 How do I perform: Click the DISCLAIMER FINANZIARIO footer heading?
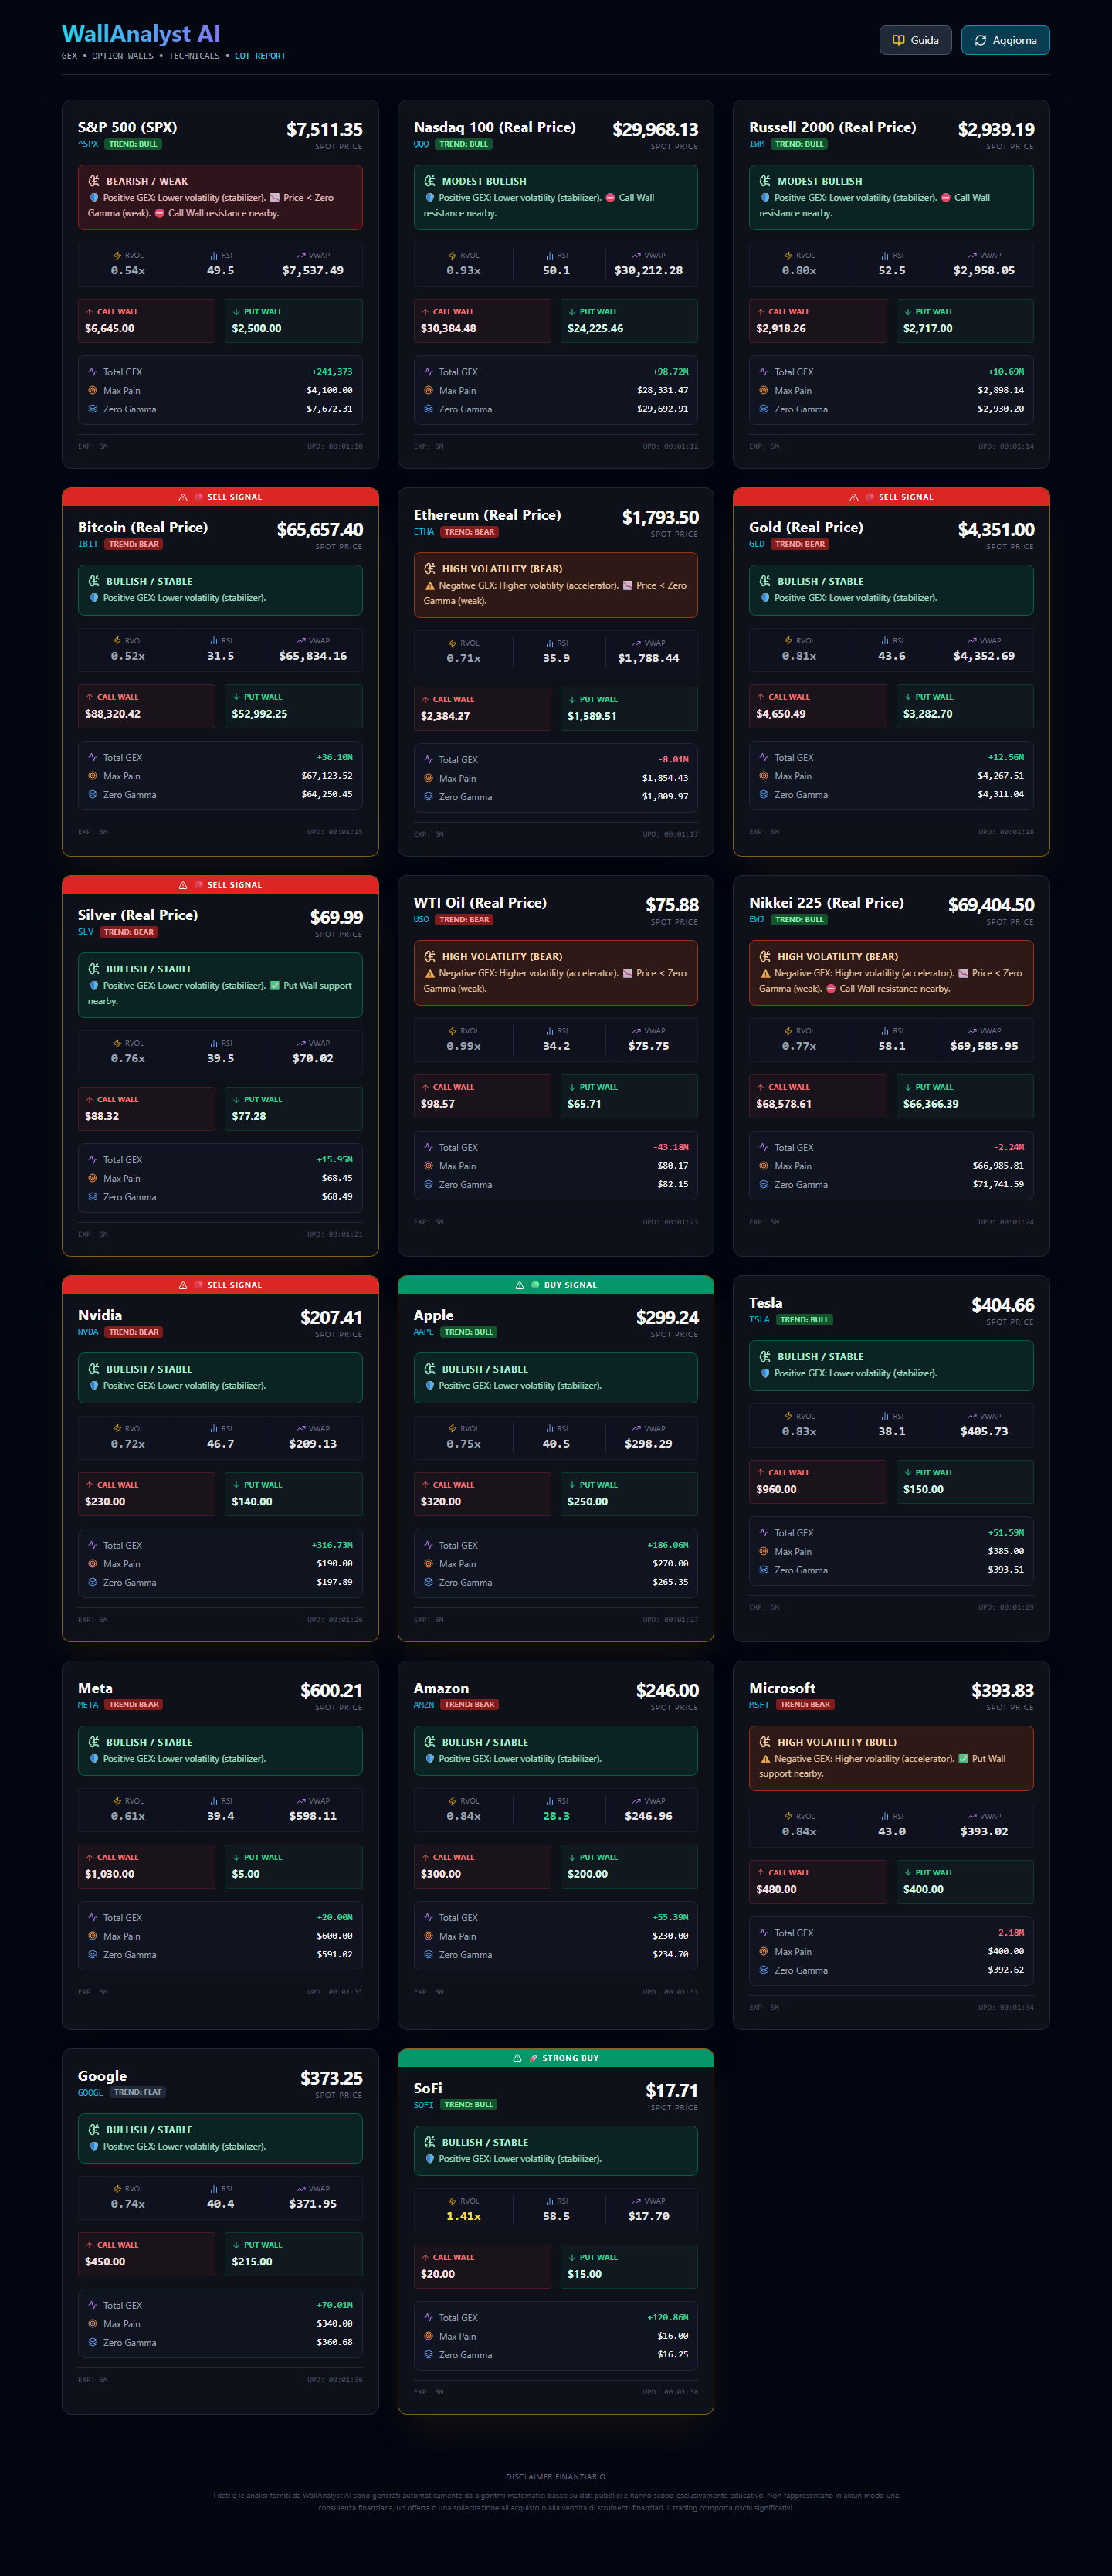[x=556, y=2477]
